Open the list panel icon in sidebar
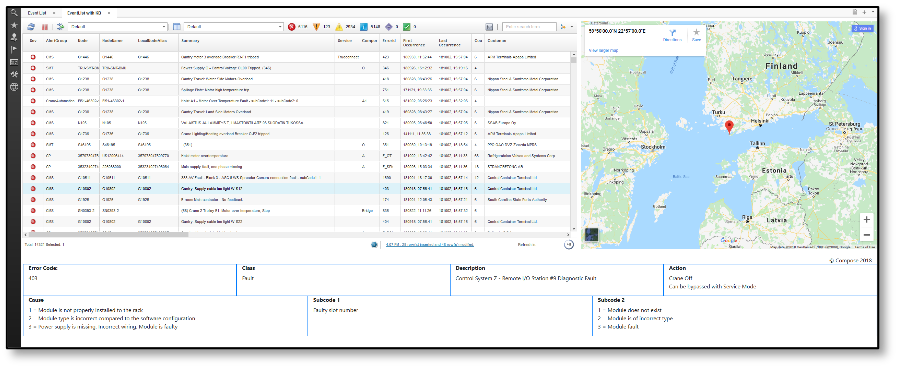The width and height of the screenshot is (898, 368). pyautogui.click(x=14, y=62)
